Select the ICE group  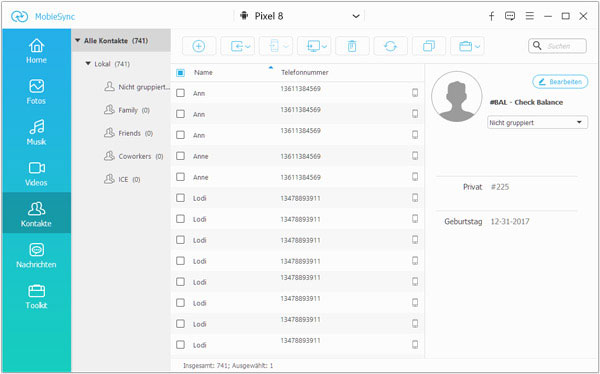point(122,179)
